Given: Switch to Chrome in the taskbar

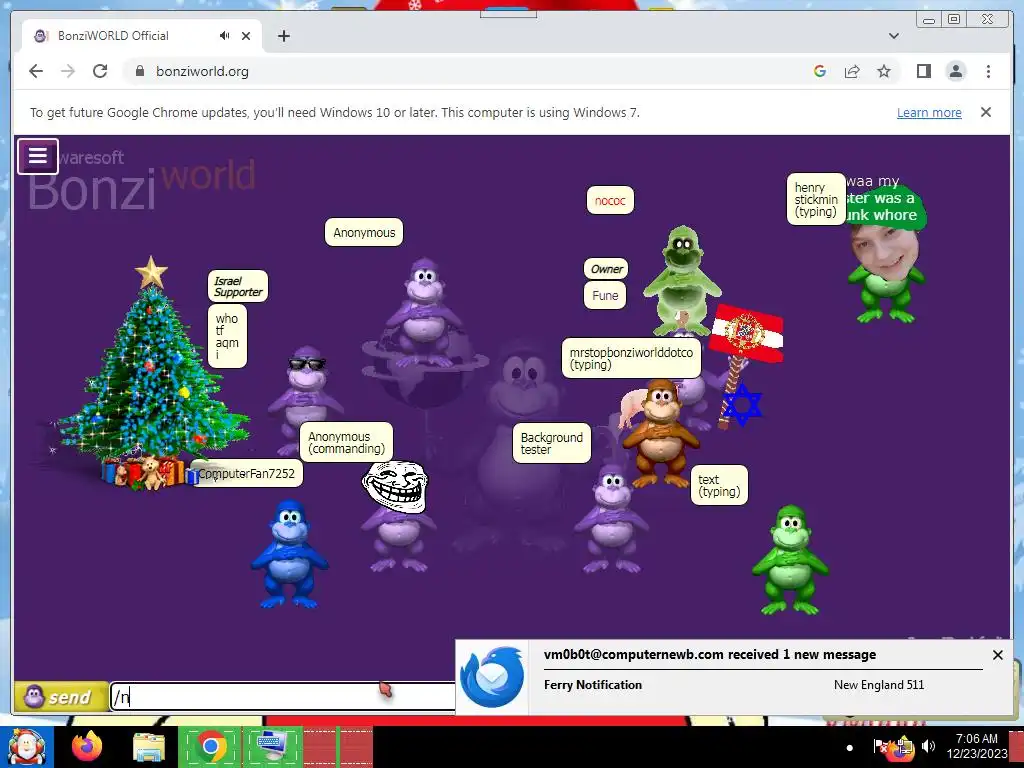Looking at the screenshot, I should pyautogui.click(x=210, y=746).
